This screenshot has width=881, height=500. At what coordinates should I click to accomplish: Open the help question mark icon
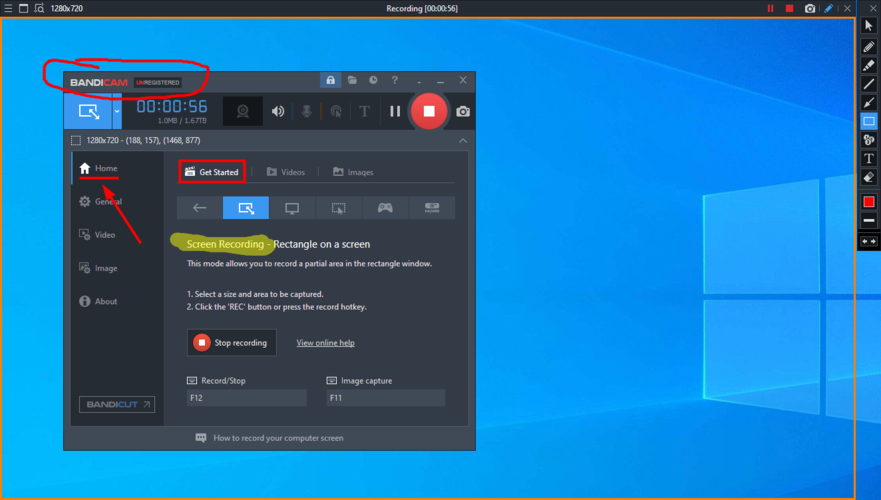[394, 80]
